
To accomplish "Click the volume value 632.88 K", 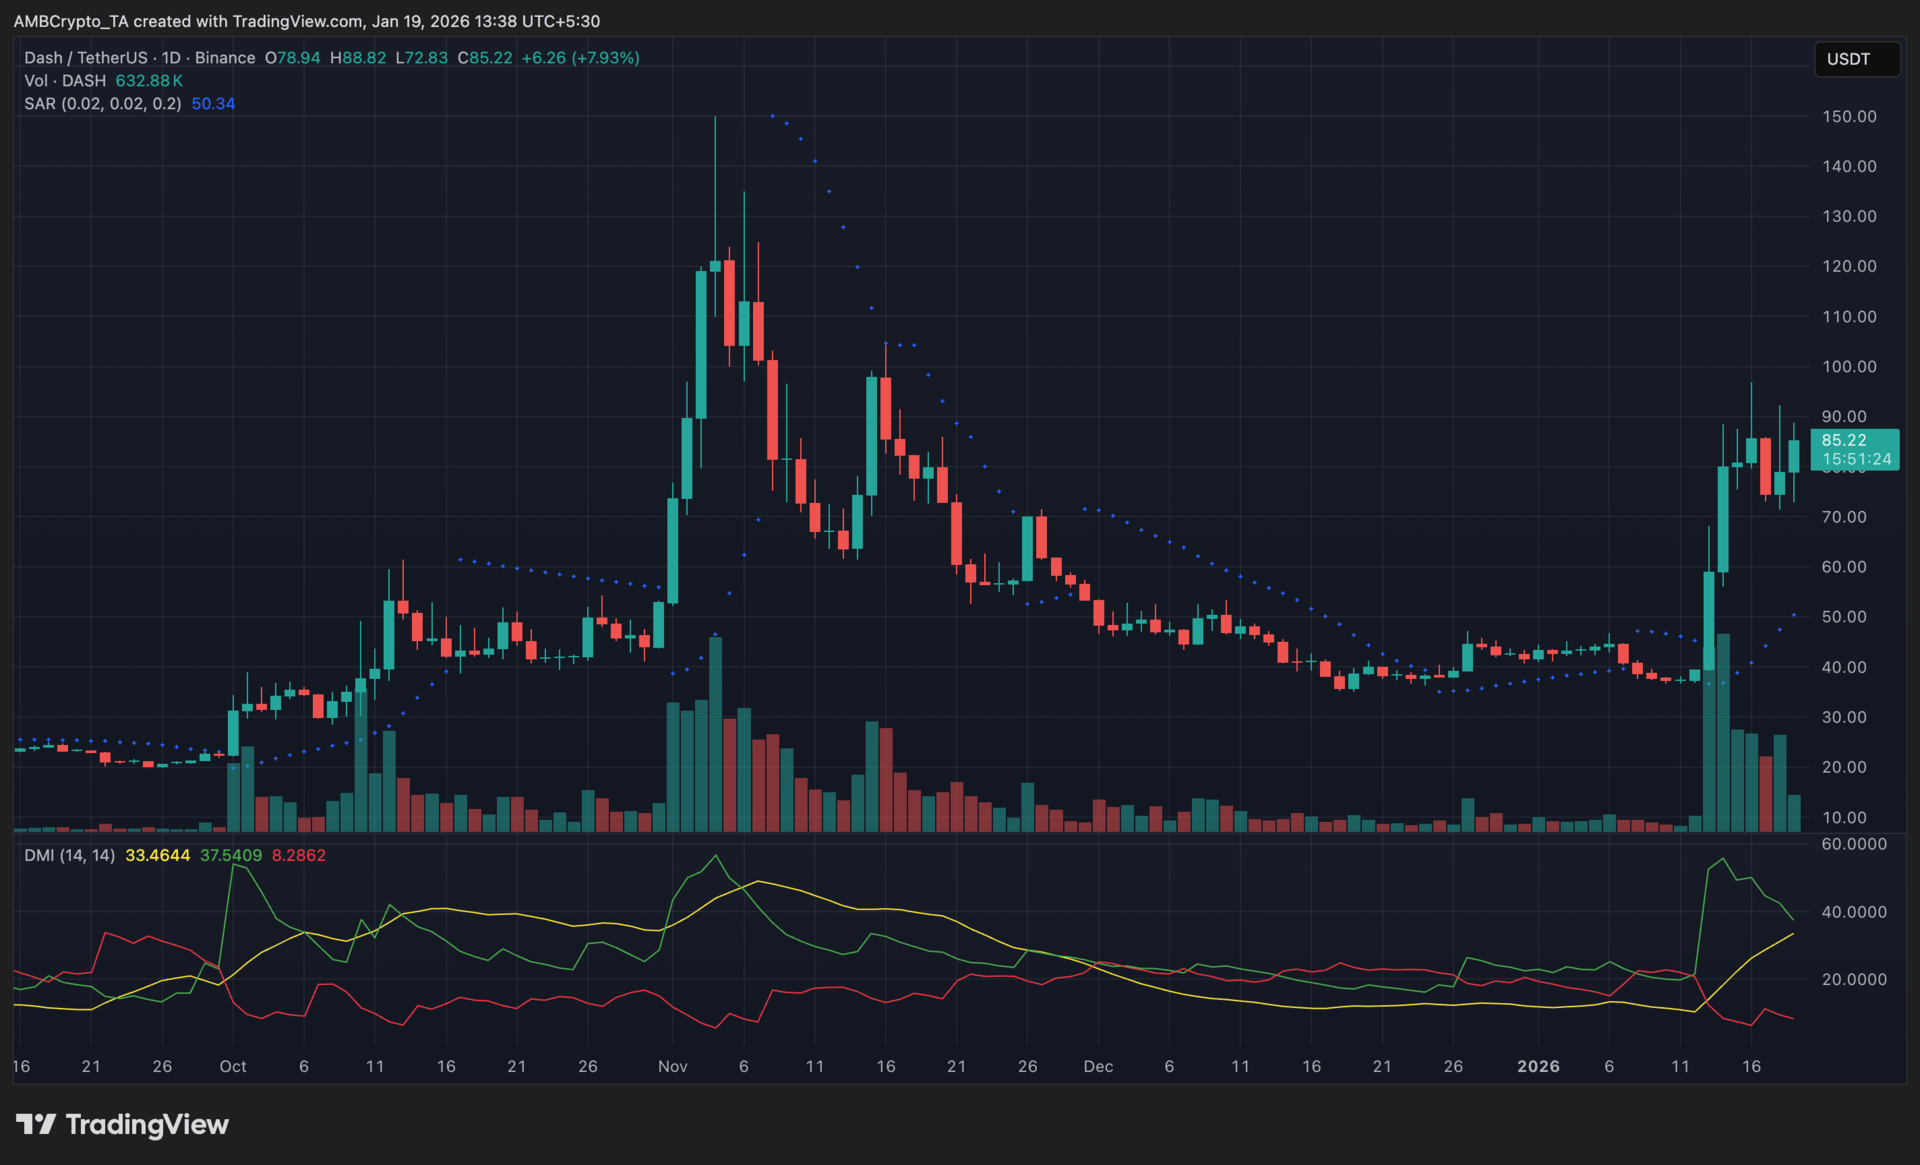I will 149,81.
